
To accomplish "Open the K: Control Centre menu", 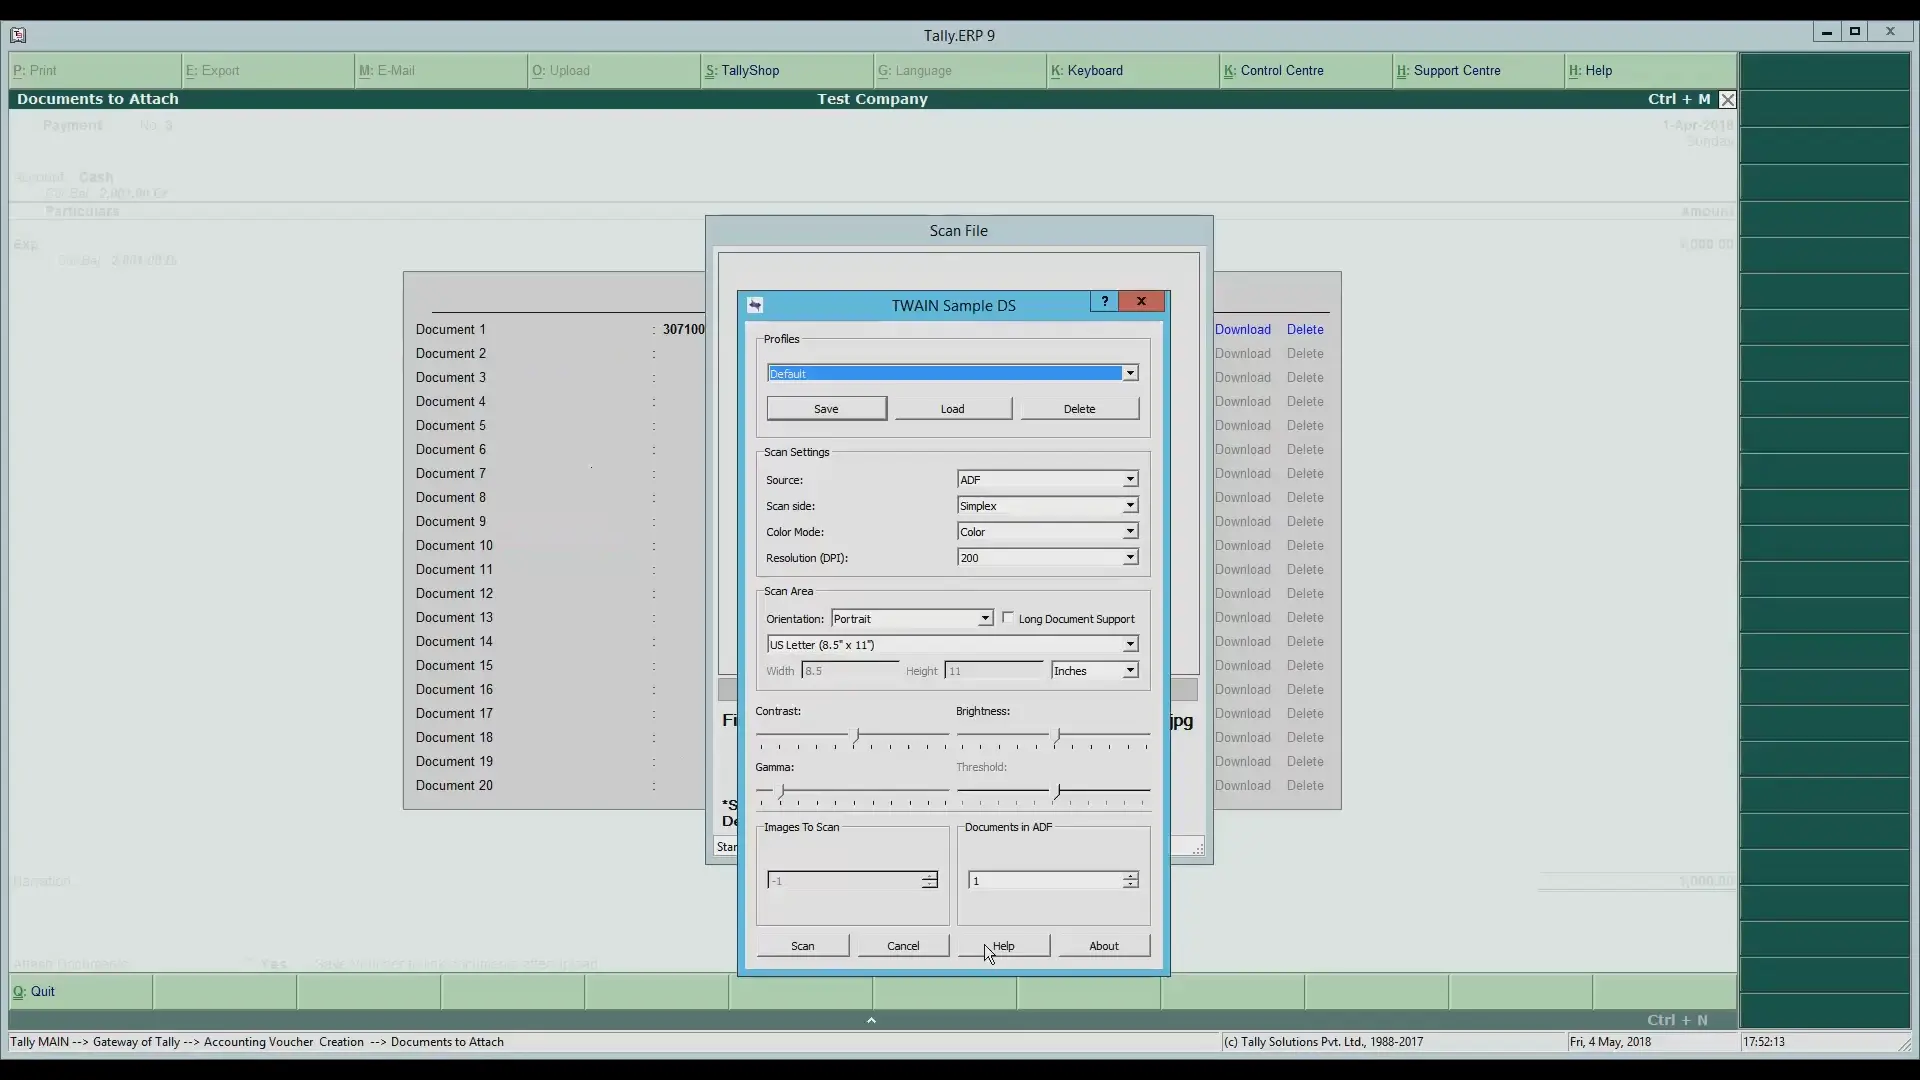I will coord(1306,70).
